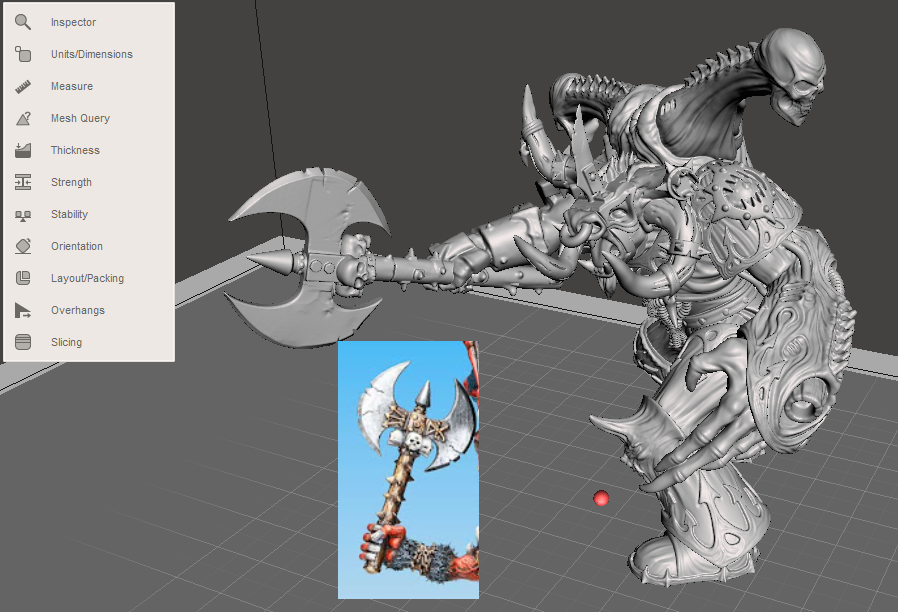Click the red sphere pivot marker
Viewport: 898px width, 612px height.
click(601, 498)
